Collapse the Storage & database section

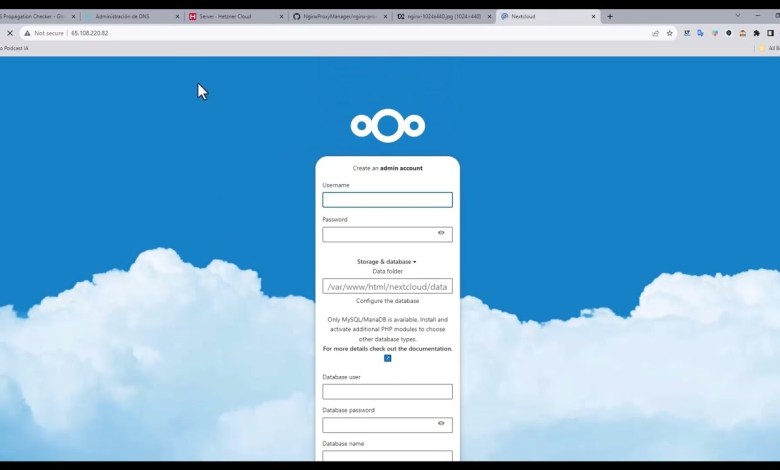coord(387,262)
